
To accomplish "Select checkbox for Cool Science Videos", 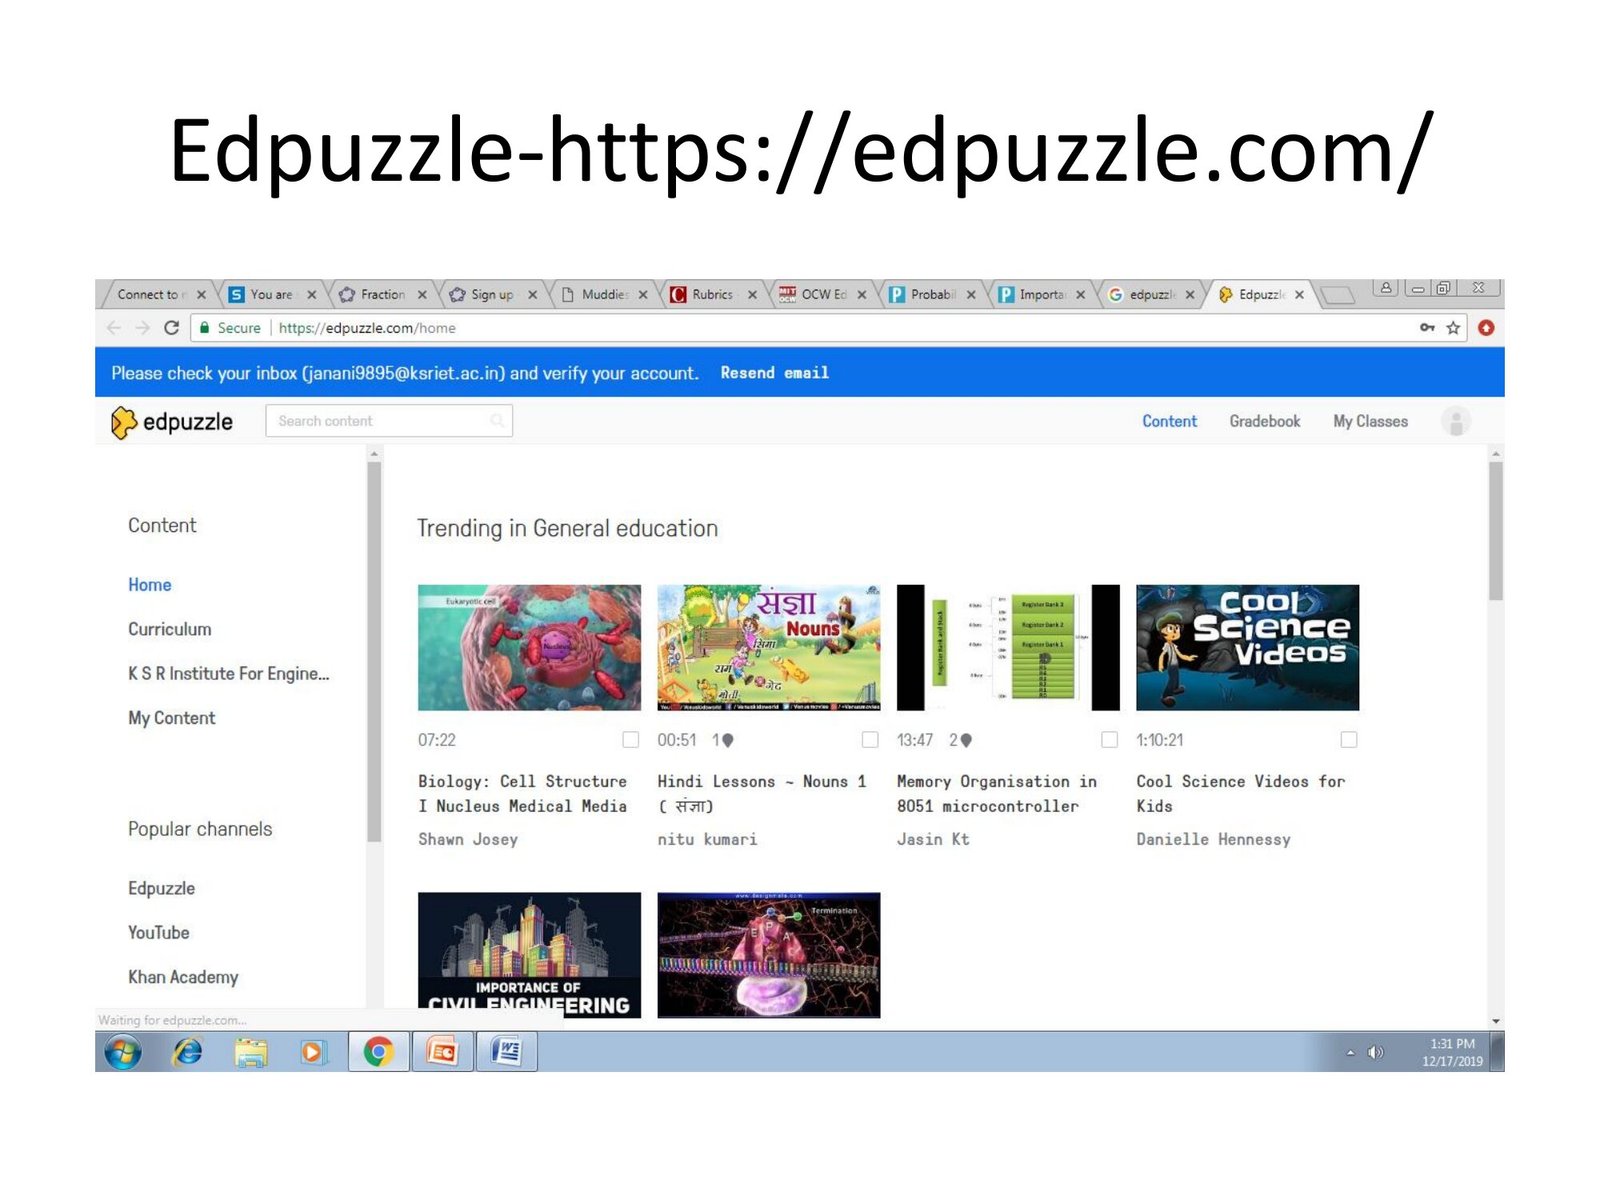I will [1349, 739].
